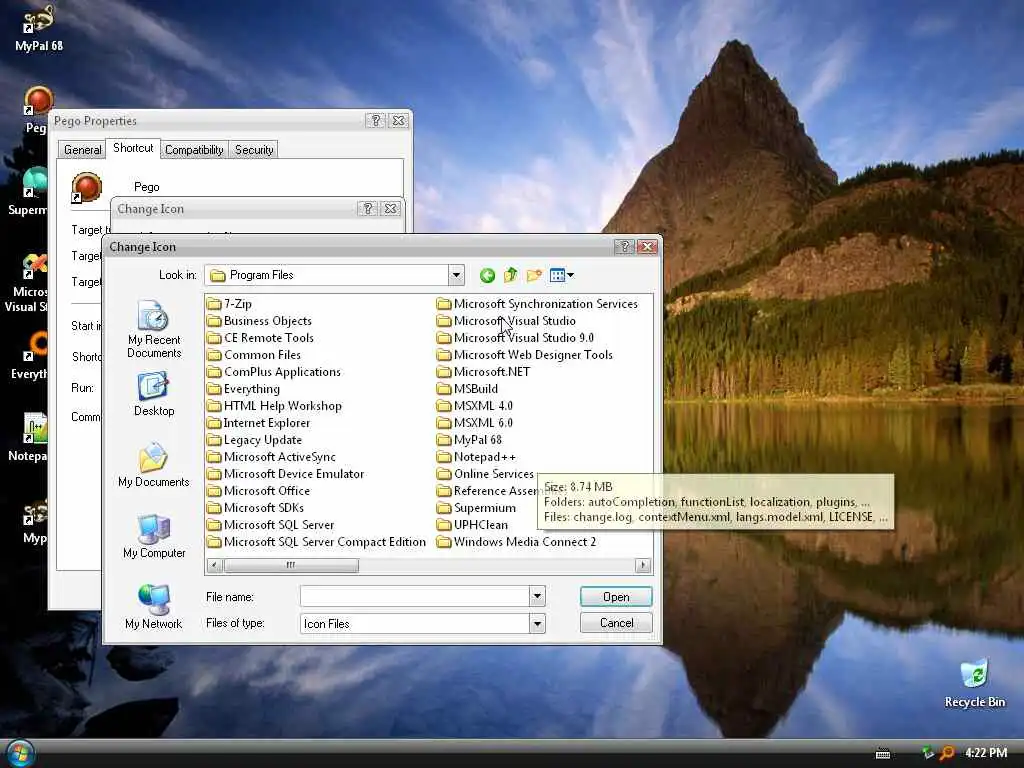The height and width of the screenshot is (768, 1024).
Task: Switch to Shortcut tab in Pego Properties
Action: coord(133,148)
